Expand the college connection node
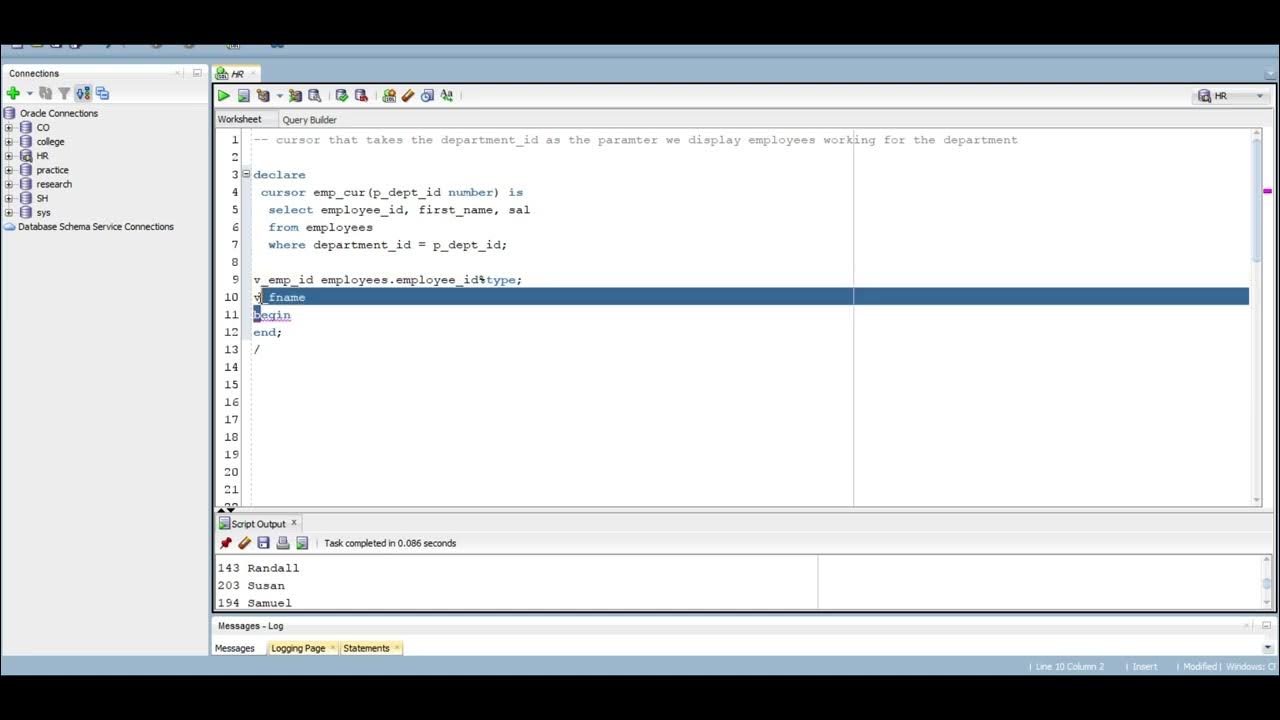Image resolution: width=1280 pixels, height=720 pixels. click(x=9, y=142)
